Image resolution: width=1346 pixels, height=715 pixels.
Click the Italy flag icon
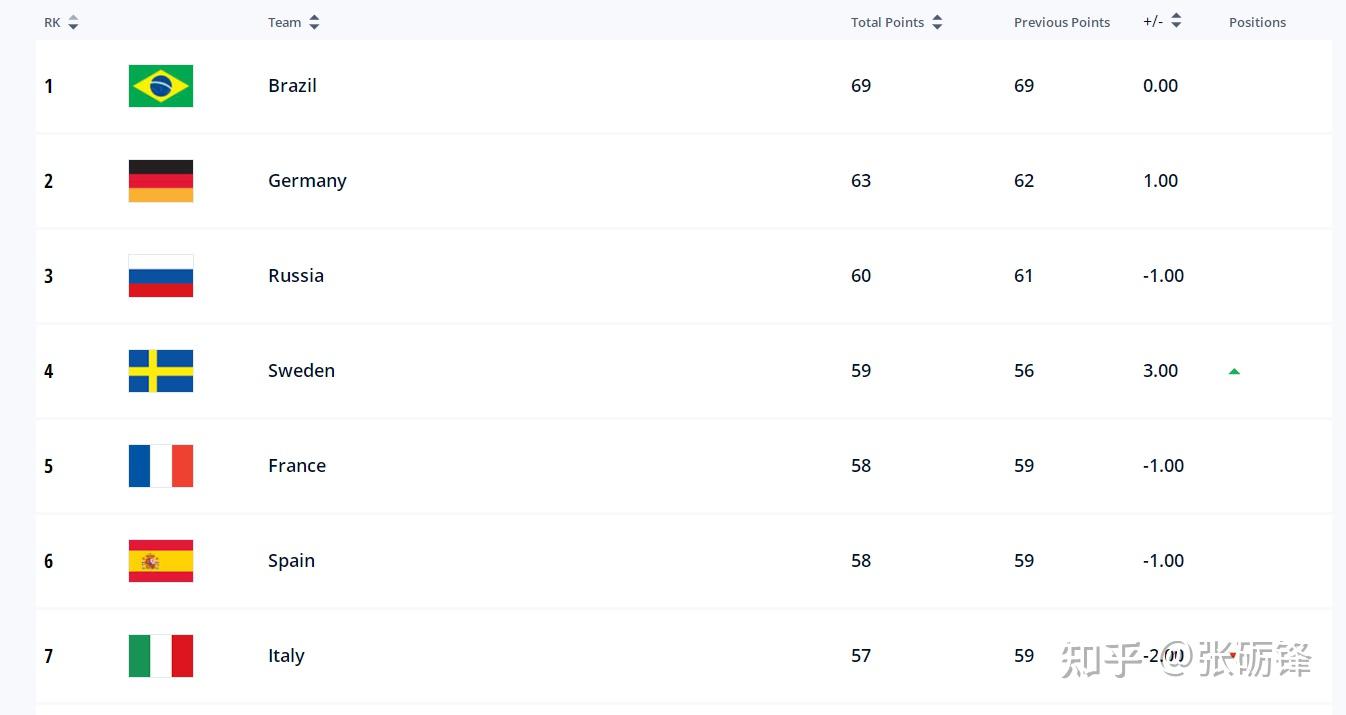pos(160,656)
